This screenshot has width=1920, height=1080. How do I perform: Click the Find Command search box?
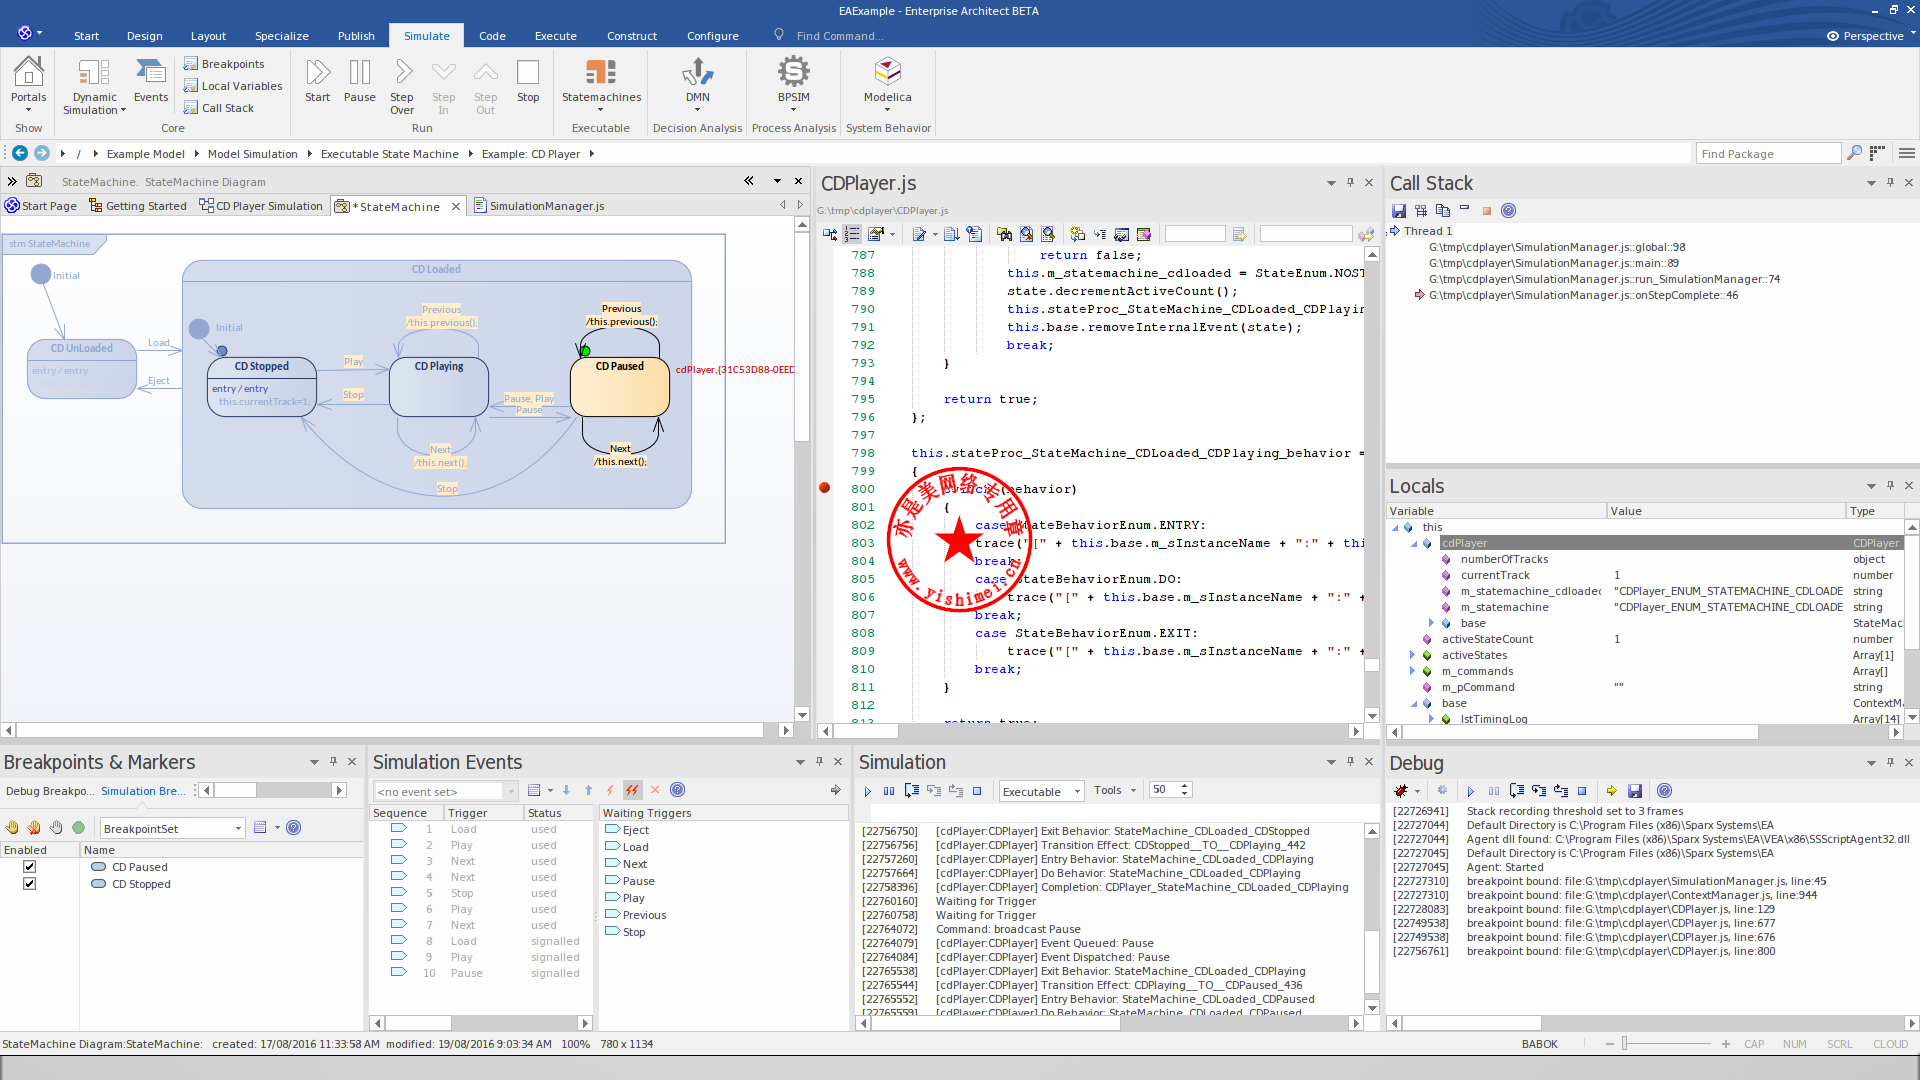[840, 36]
